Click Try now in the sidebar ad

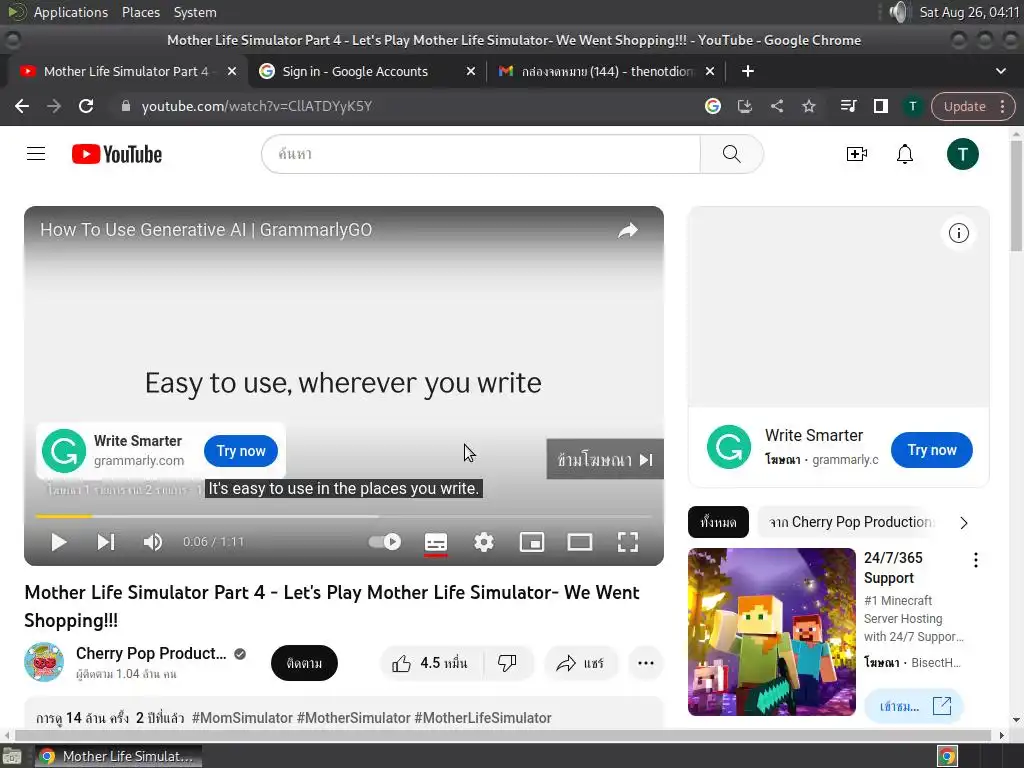point(931,449)
